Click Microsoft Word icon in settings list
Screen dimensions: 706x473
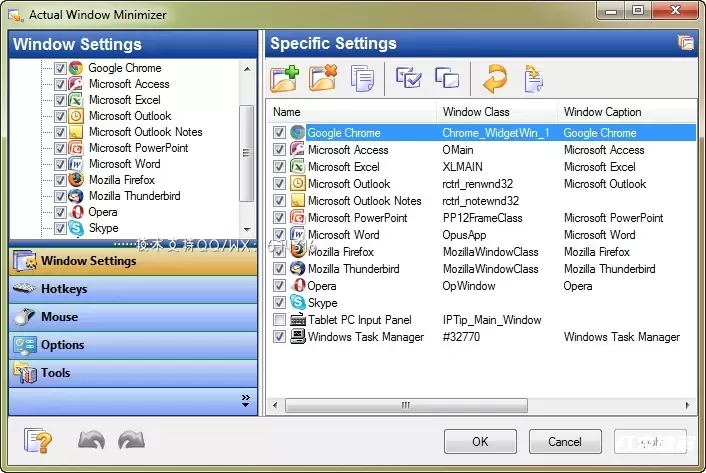point(298,234)
